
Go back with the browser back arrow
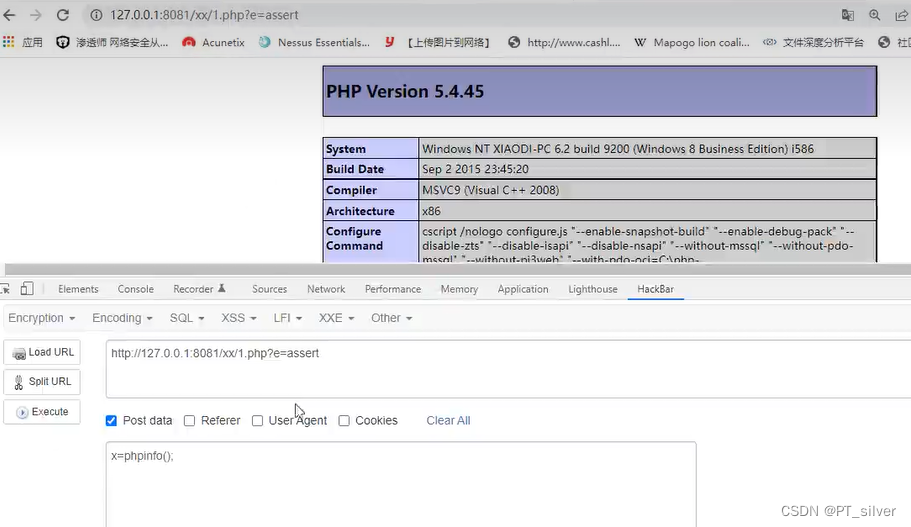tap(9, 15)
